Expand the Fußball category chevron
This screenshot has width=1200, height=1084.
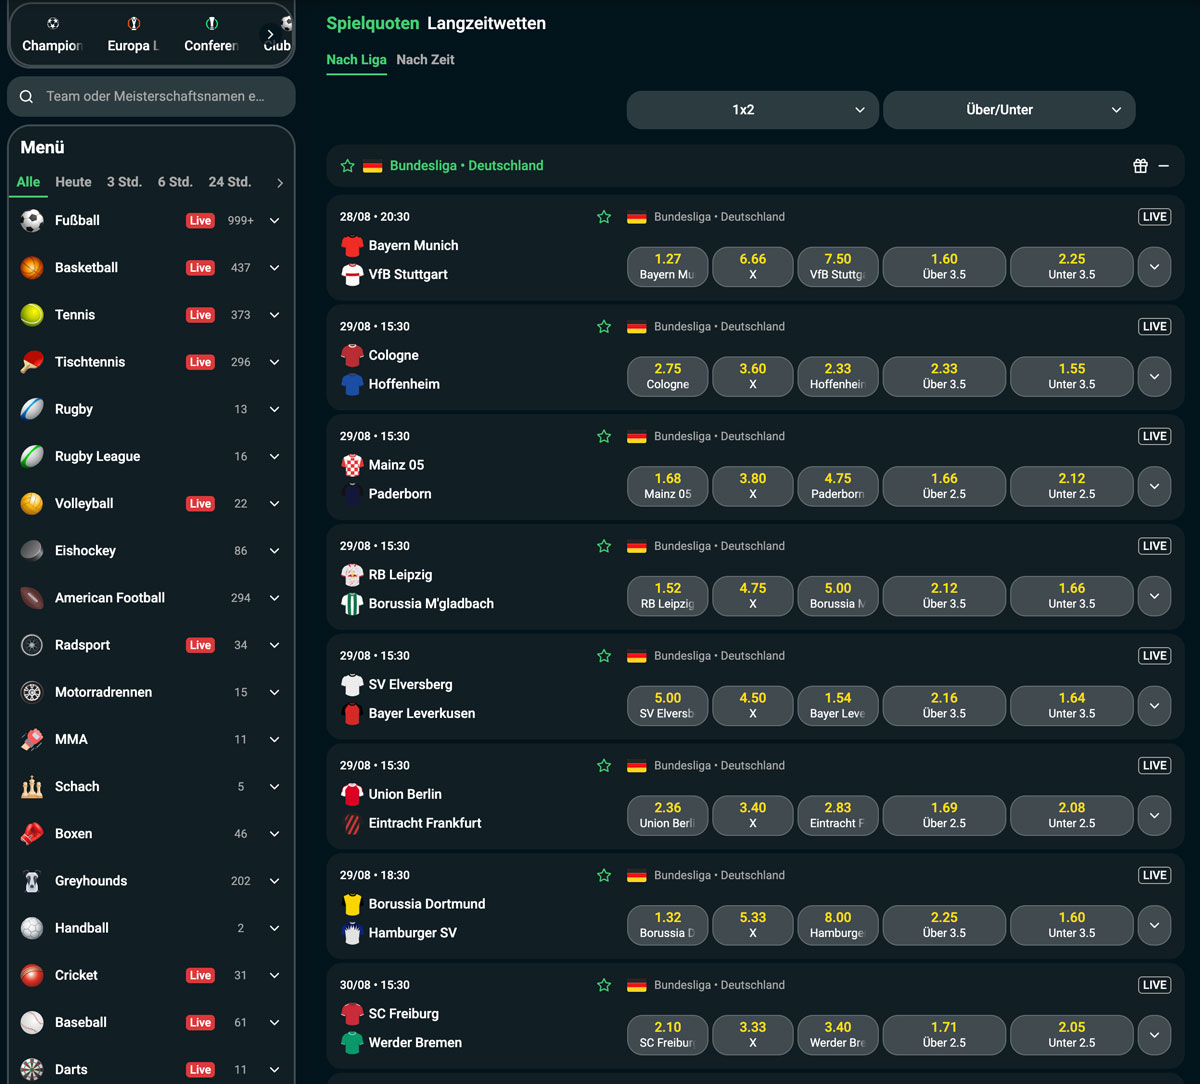click(274, 221)
